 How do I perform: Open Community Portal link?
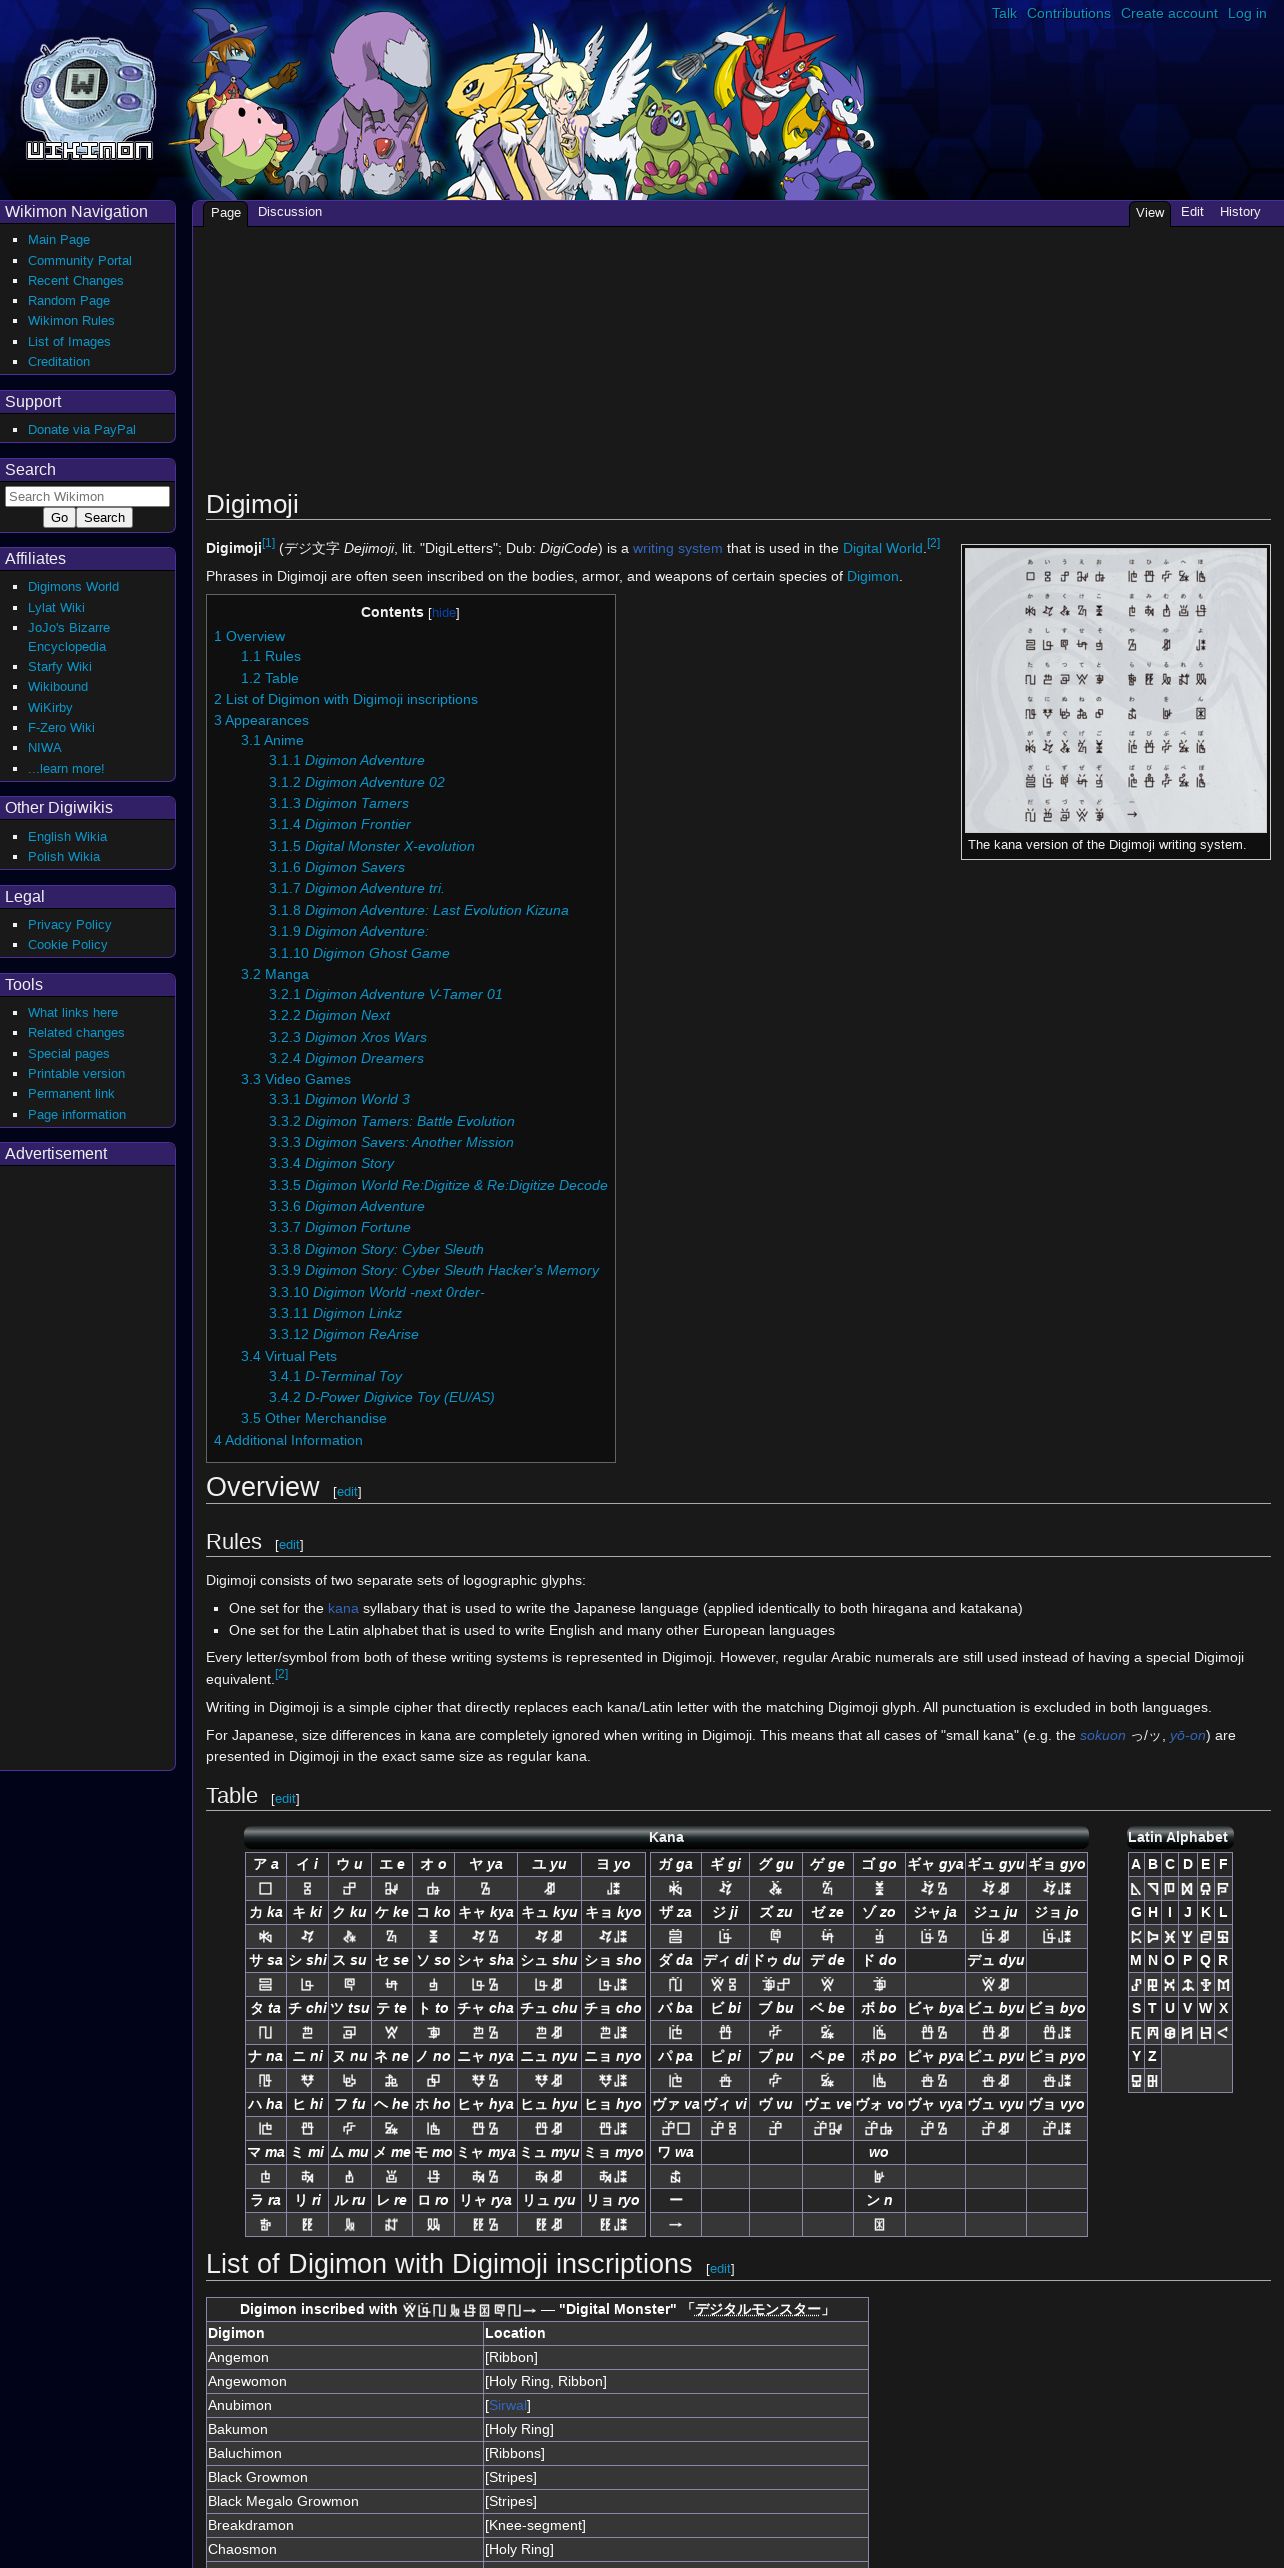click(x=80, y=260)
